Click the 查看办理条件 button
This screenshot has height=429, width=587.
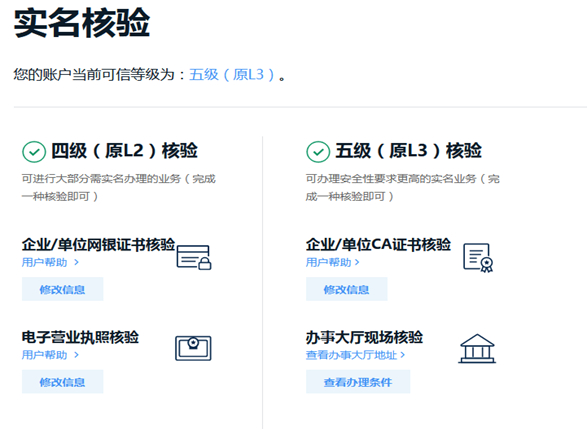pyautogui.click(x=358, y=381)
